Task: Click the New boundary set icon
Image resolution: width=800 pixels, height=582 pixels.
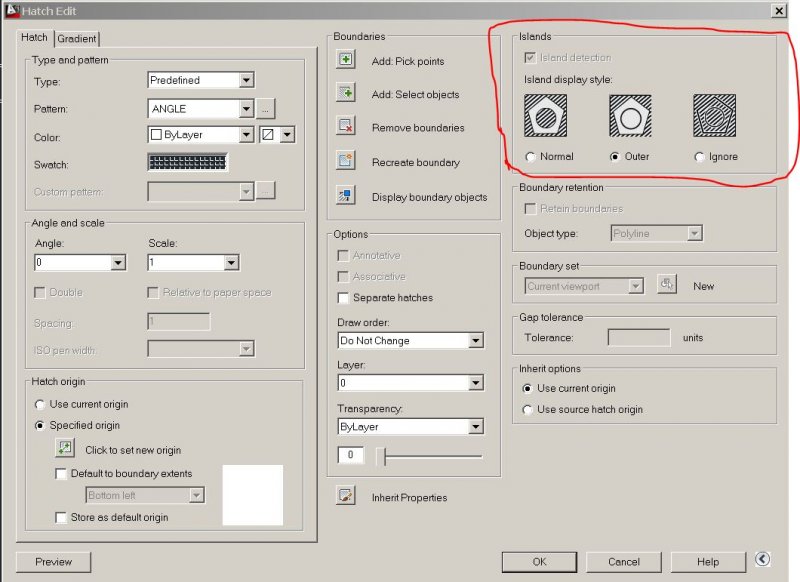Action: tap(667, 284)
